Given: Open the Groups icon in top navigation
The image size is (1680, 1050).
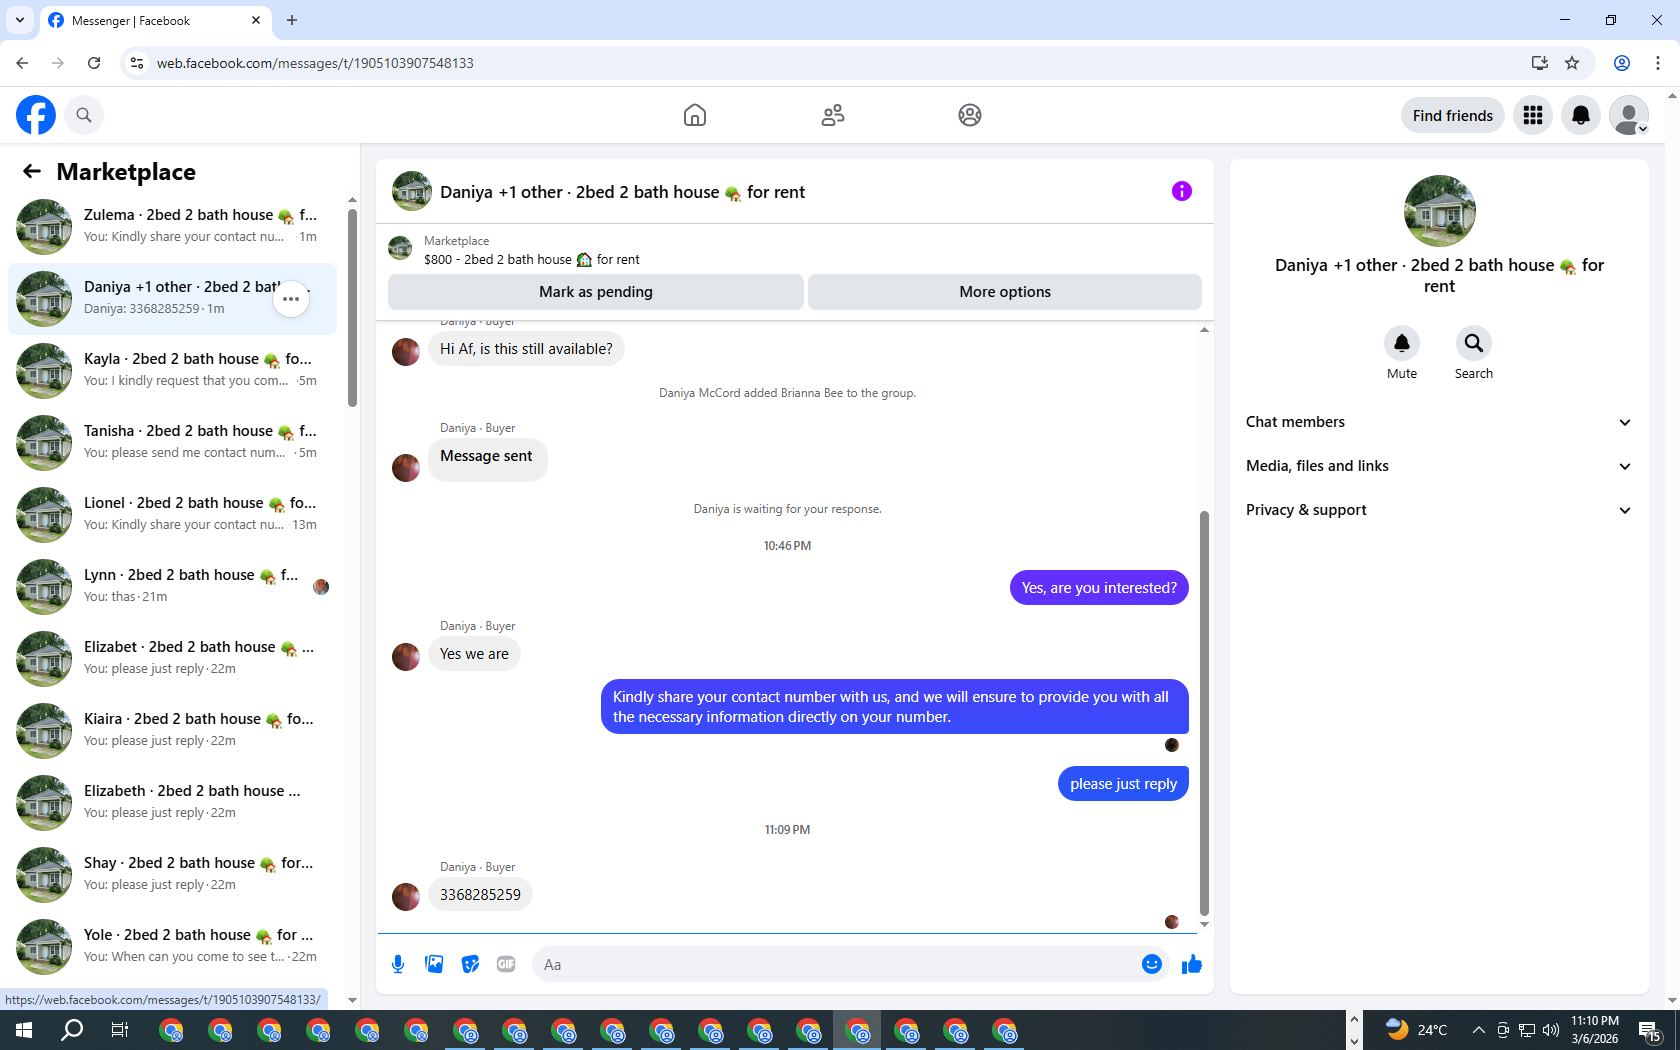Looking at the screenshot, I should (970, 115).
